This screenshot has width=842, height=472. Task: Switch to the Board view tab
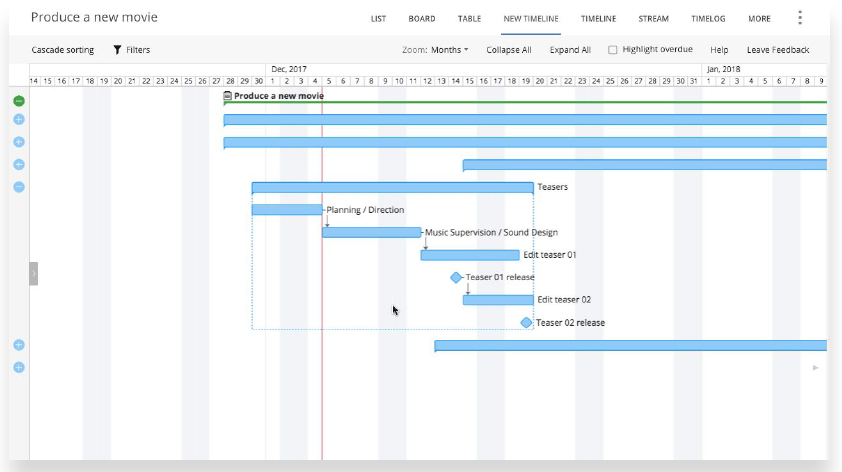pos(421,19)
